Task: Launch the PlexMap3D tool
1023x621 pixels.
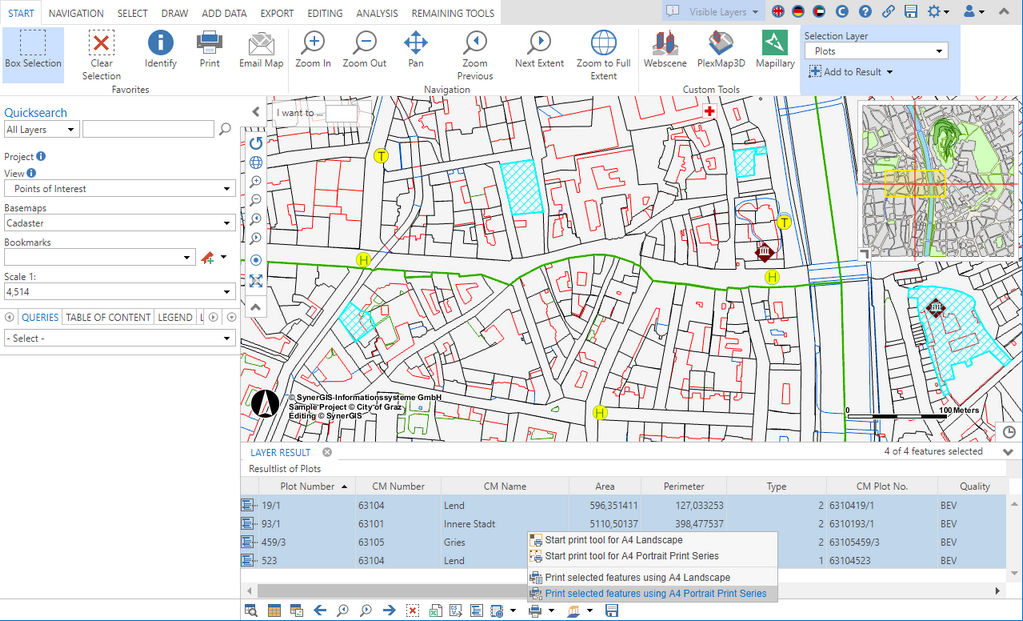Action: click(722, 43)
